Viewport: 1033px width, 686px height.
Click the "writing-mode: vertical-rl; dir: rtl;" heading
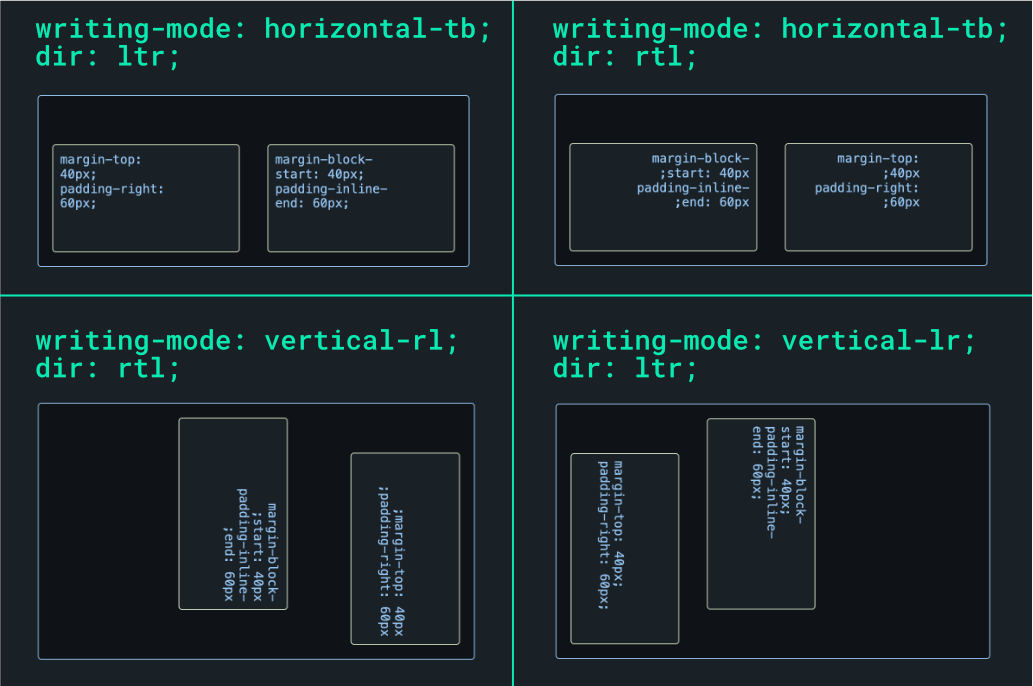(247, 340)
